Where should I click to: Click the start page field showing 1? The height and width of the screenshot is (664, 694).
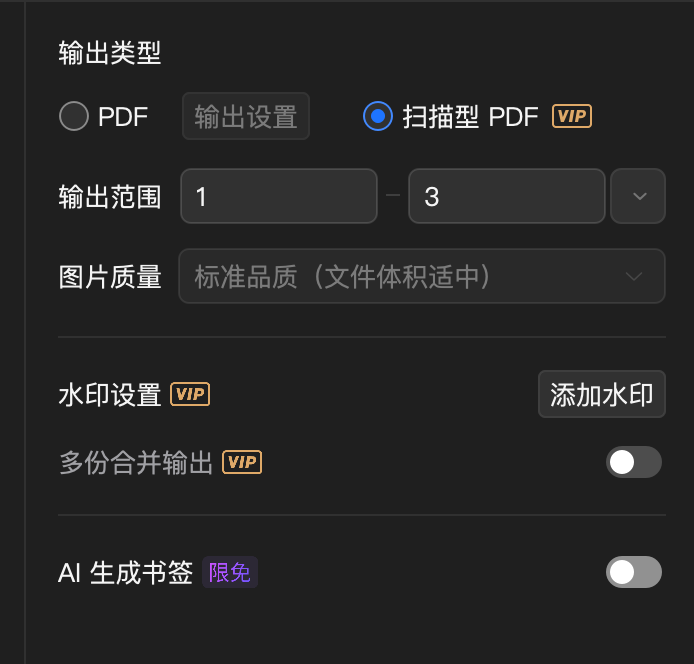279,196
